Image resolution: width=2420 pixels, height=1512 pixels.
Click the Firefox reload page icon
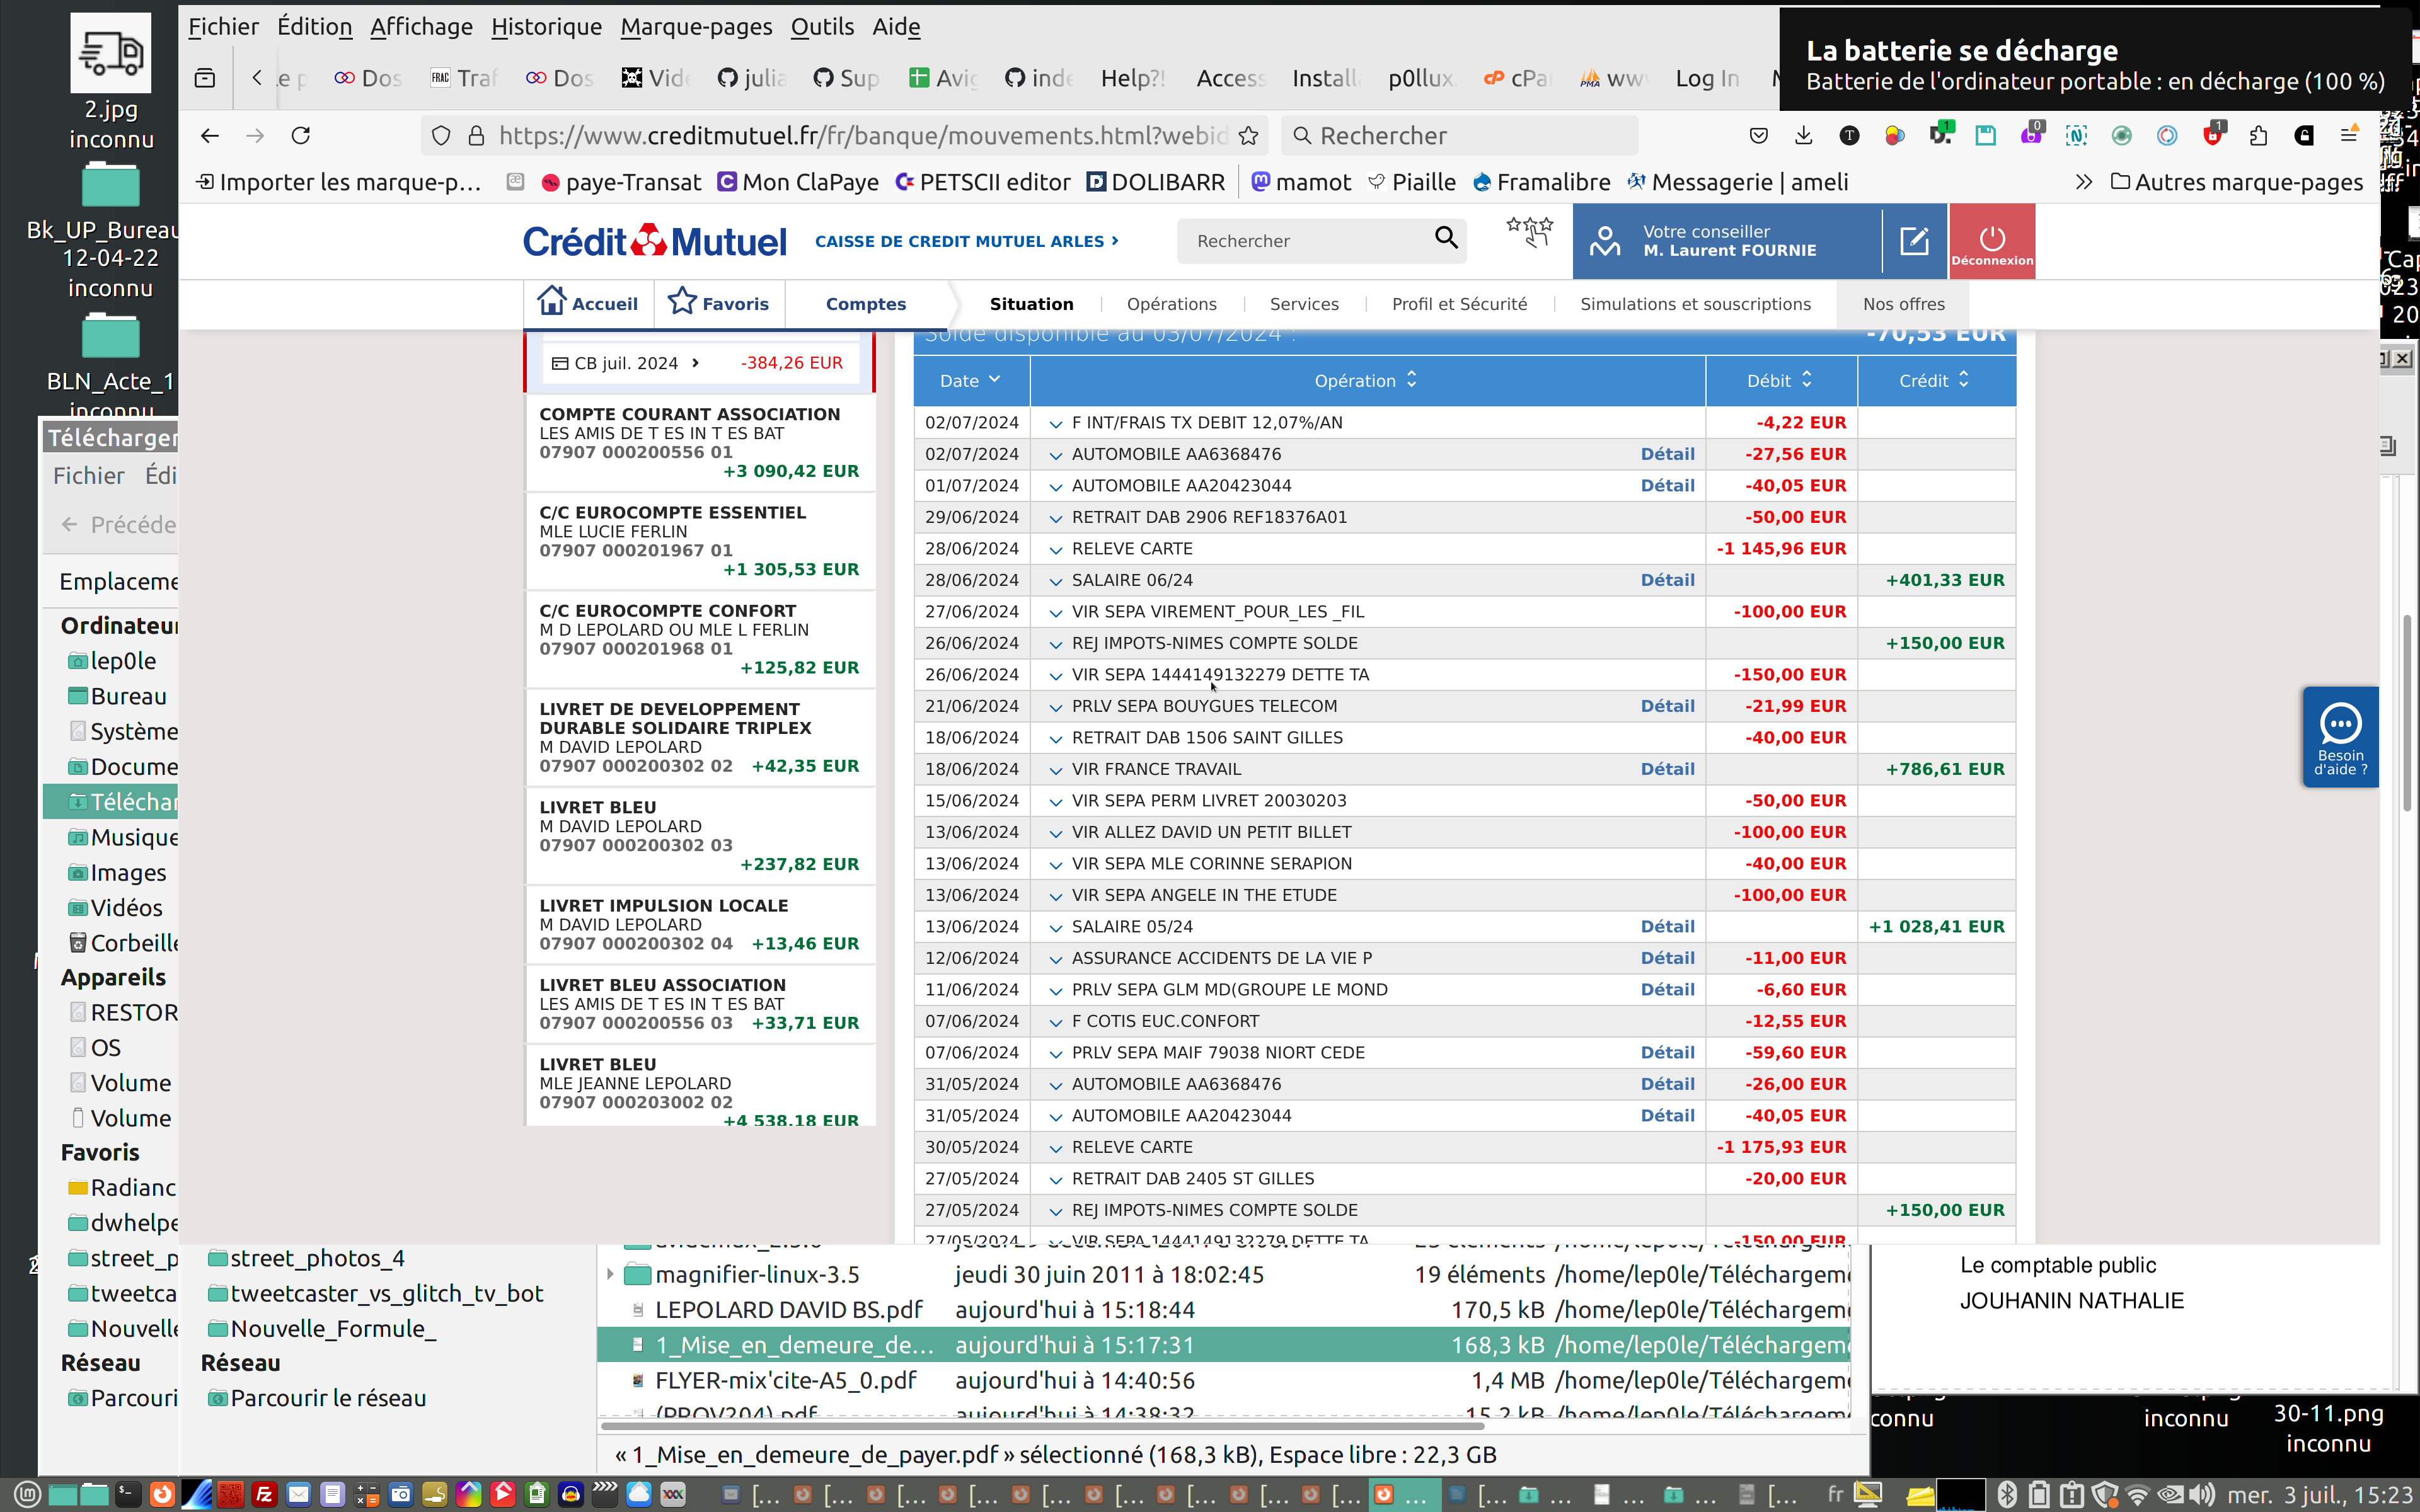point(301,136)
